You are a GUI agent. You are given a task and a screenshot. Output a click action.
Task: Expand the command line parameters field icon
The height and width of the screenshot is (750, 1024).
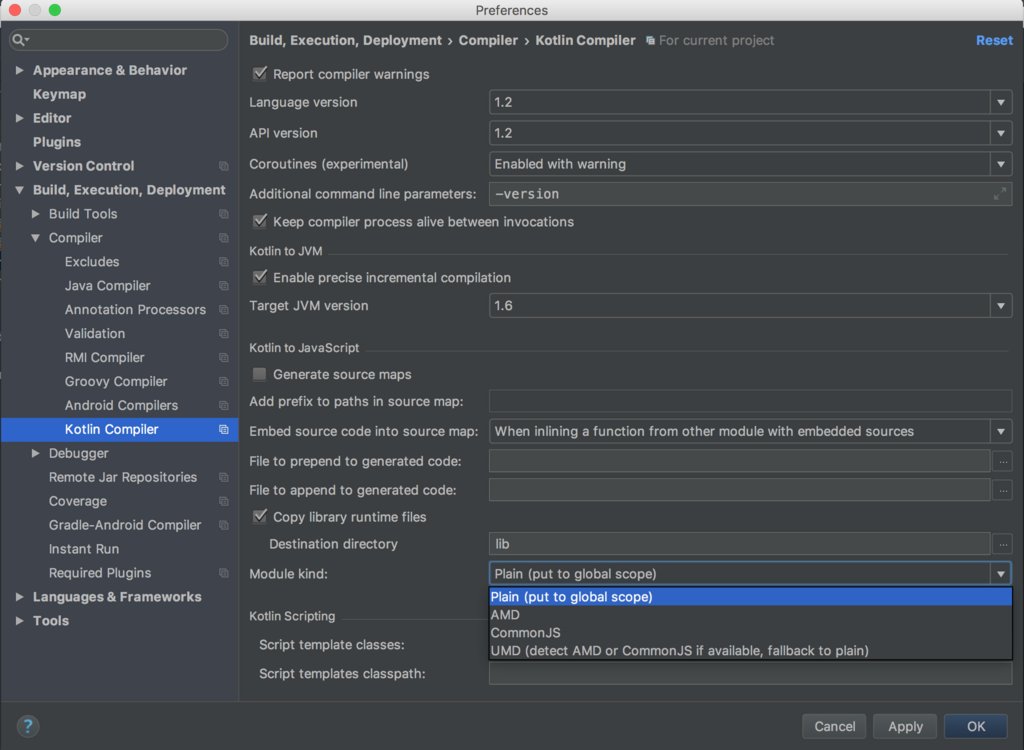click(1000, 194)
